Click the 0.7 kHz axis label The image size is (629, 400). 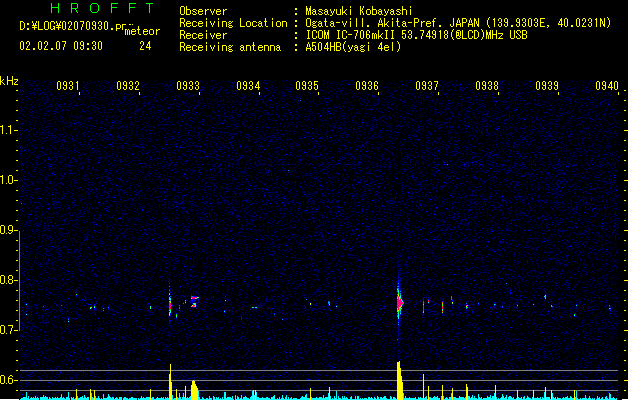point(9,330)
